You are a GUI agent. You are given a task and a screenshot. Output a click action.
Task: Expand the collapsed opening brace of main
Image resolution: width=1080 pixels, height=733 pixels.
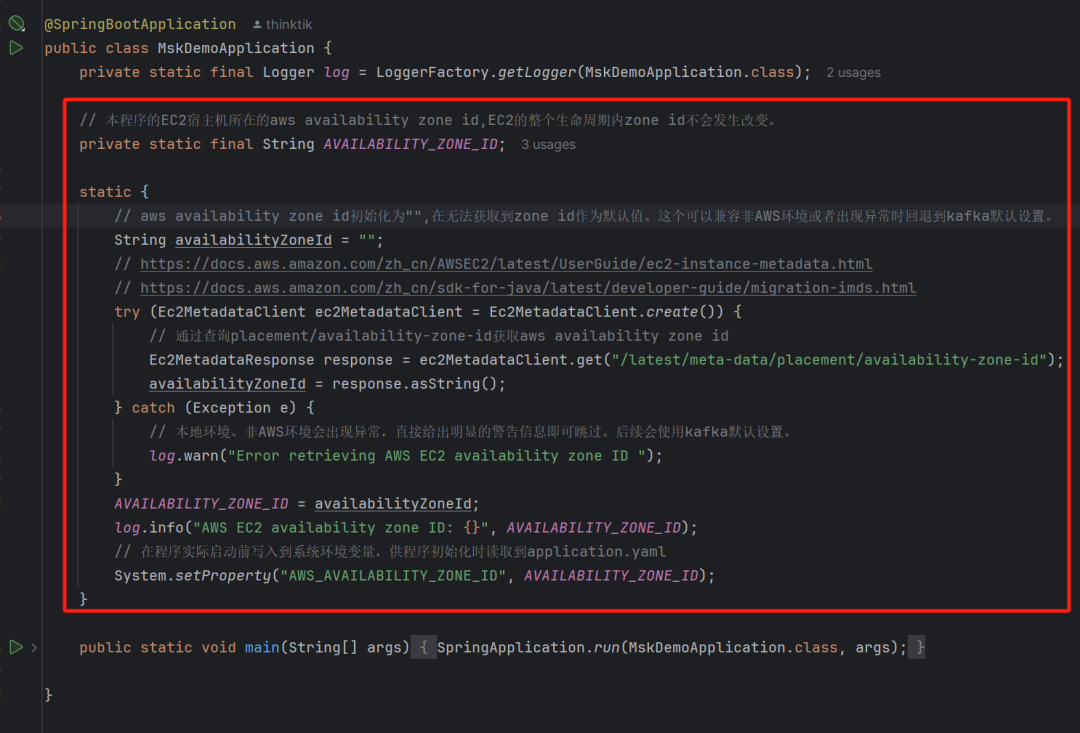point(424,648)
